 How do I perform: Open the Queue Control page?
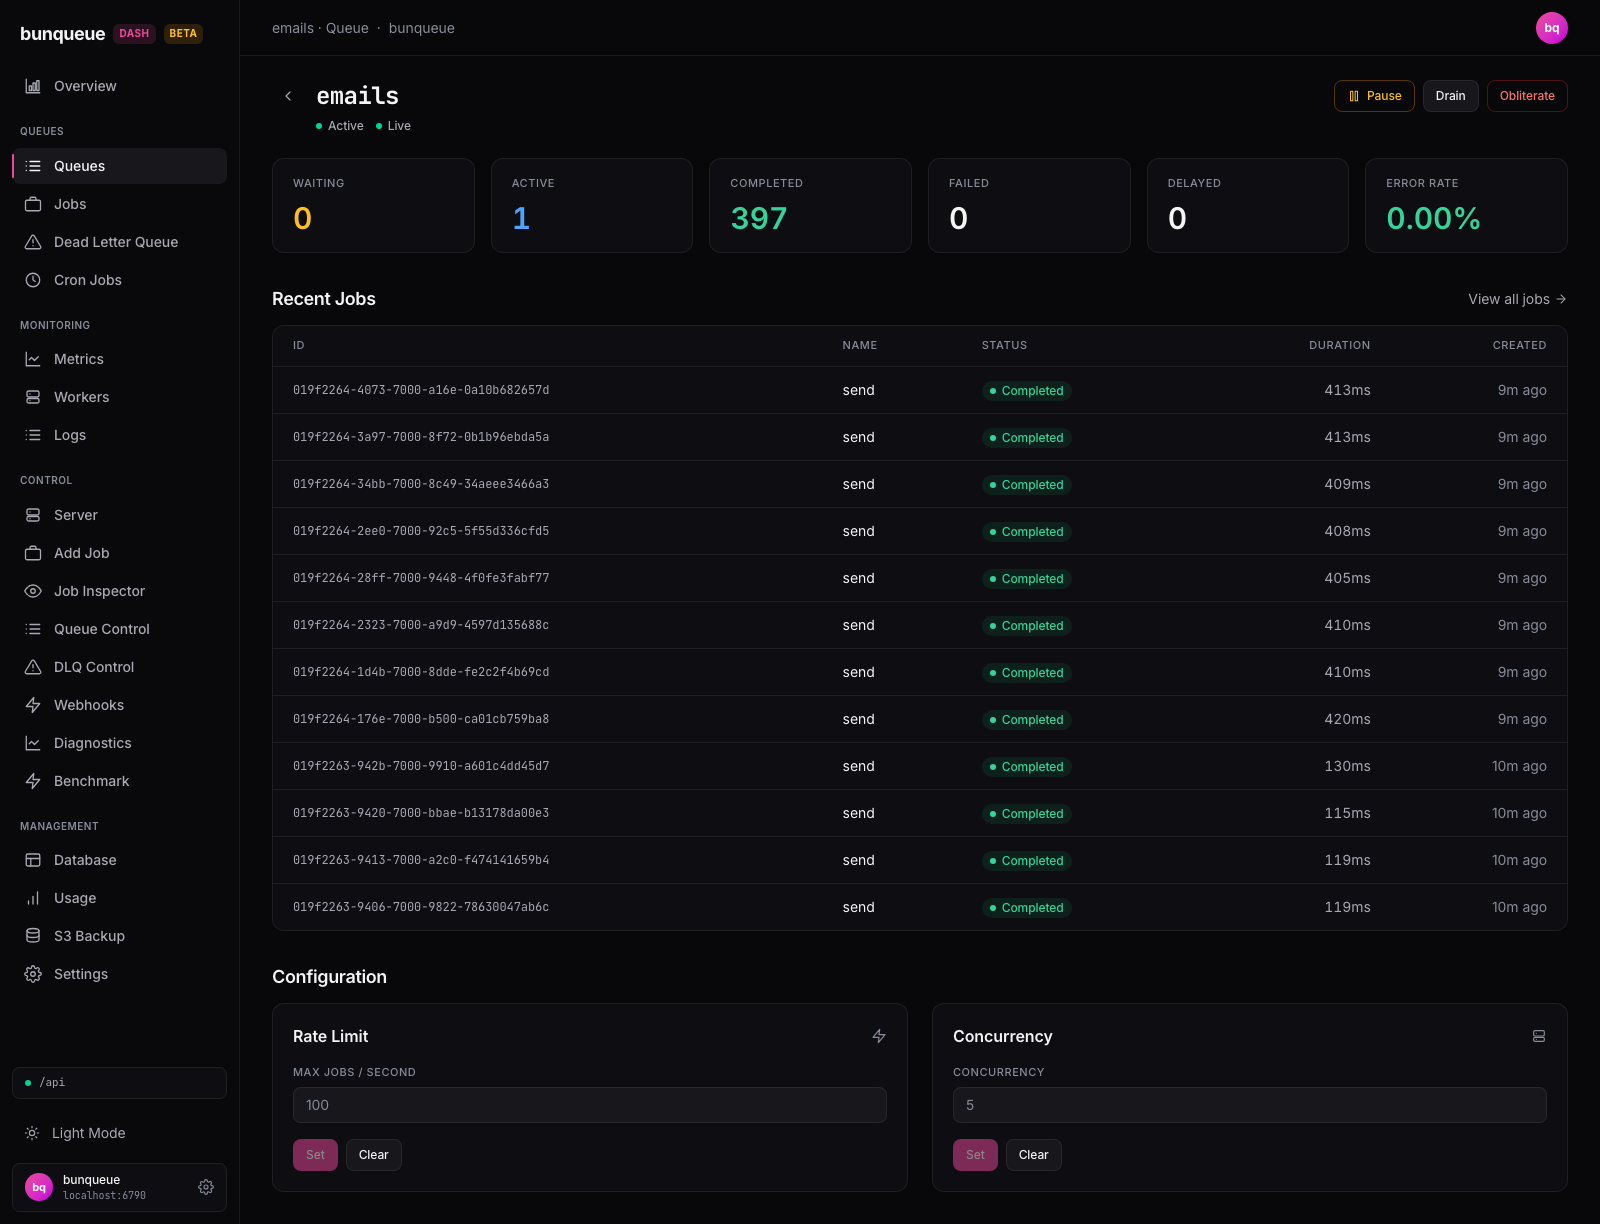point(119,629)
